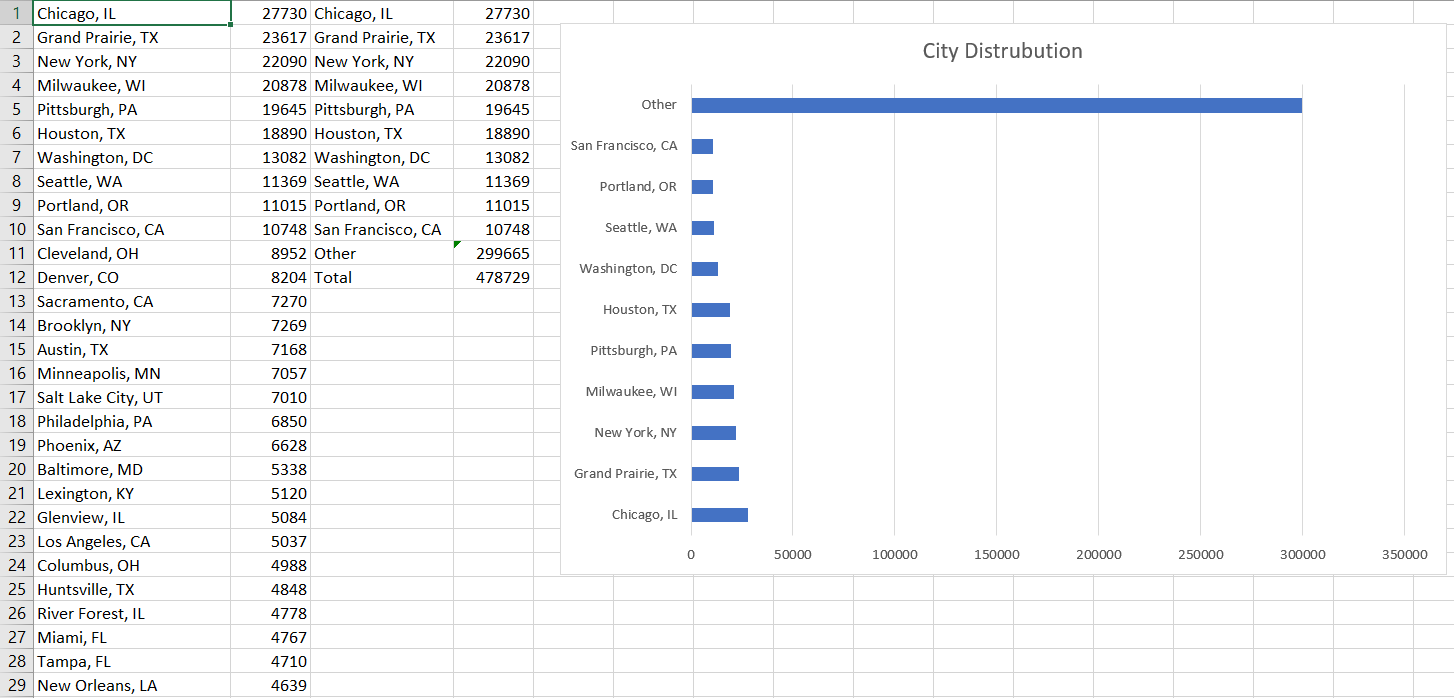
Task: Click the green error triangle on 299665 cell
Action: point(457,245)
